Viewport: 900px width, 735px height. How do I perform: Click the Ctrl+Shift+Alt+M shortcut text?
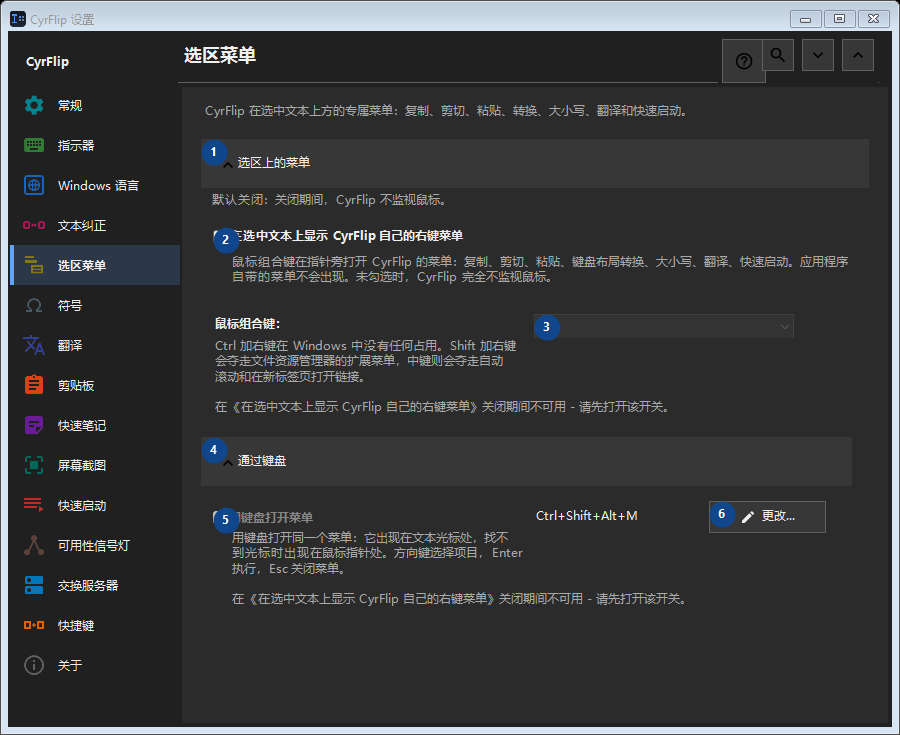(x=587, y=516)
